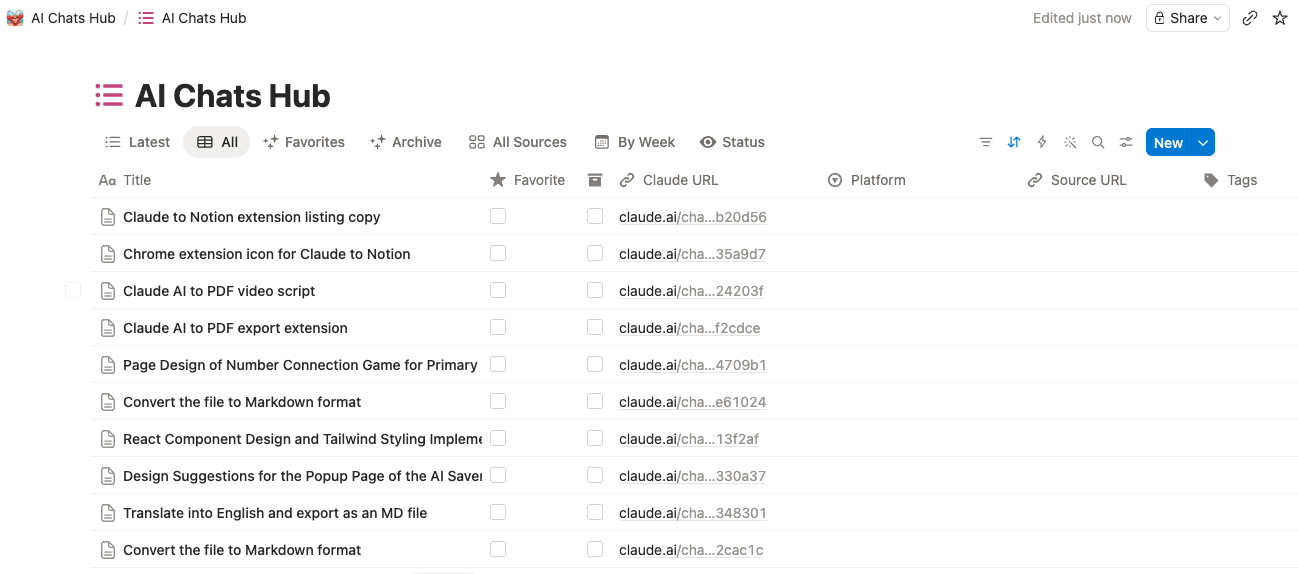Copy page link via chain icon
The image size is (1298, 574).
pos(1250,18)
